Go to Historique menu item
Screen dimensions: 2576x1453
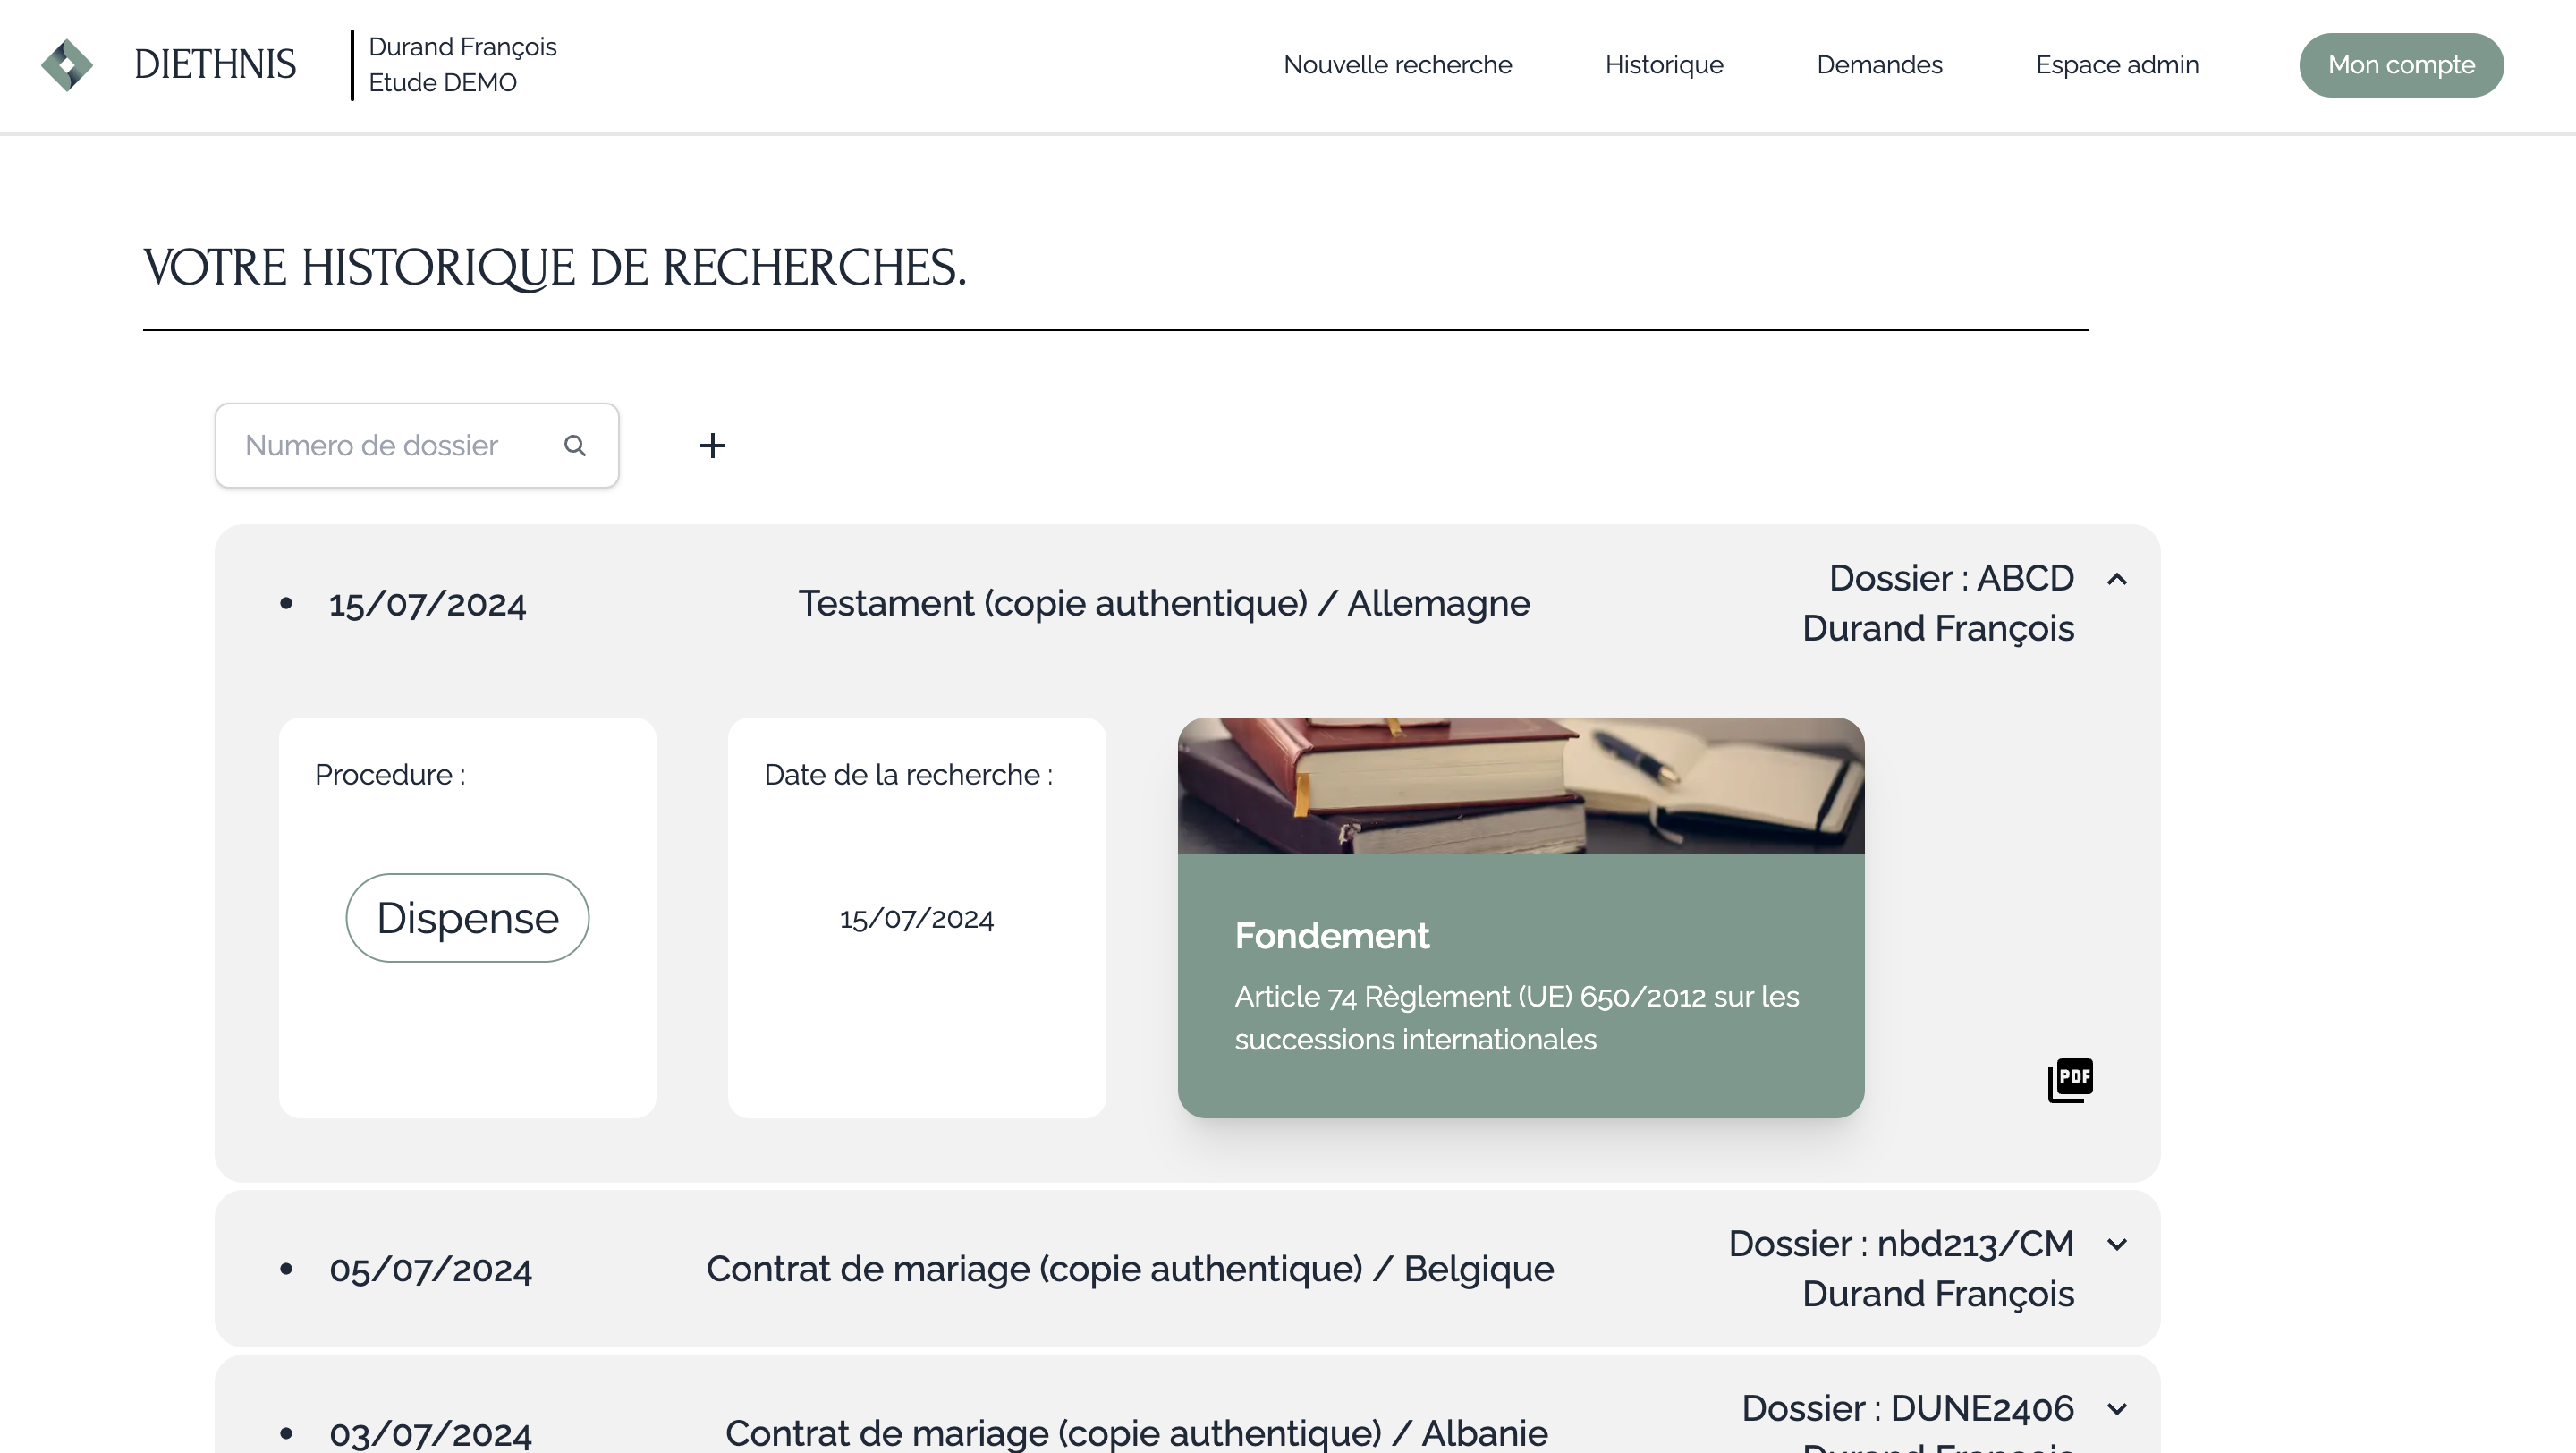tap(1664, 65)
